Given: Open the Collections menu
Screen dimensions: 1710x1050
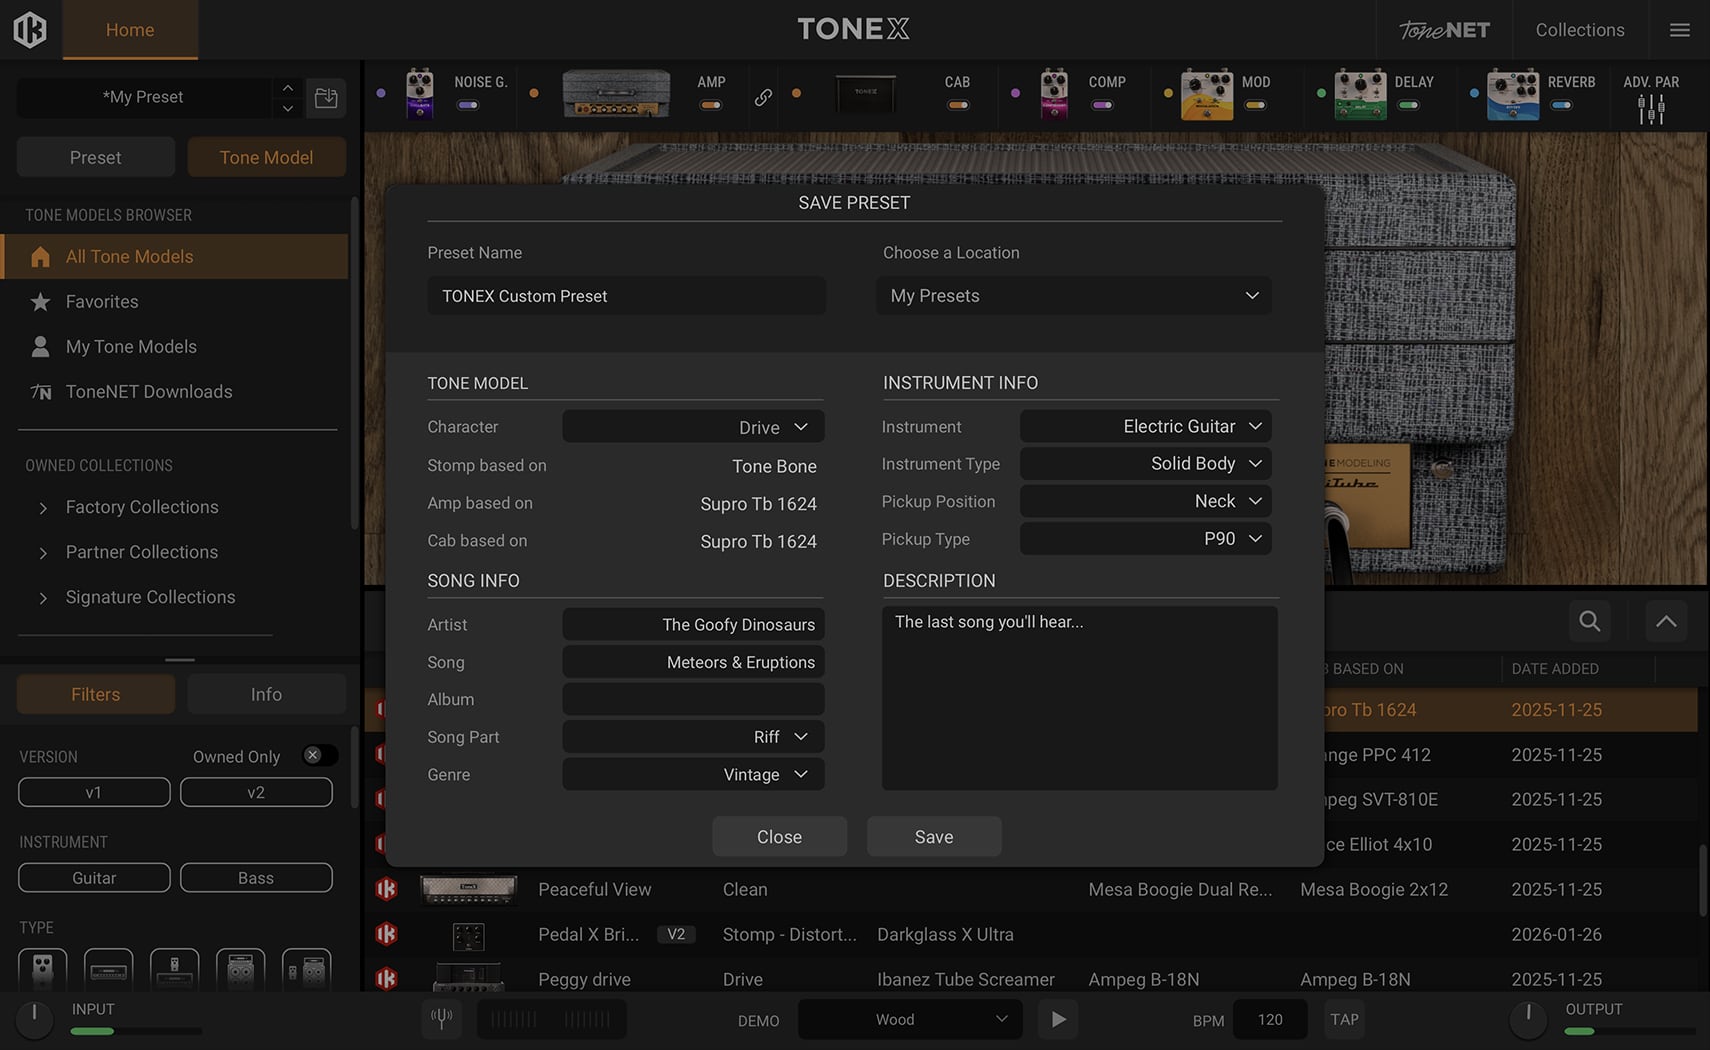Looking at the screenshot, I should [1579, 30].
